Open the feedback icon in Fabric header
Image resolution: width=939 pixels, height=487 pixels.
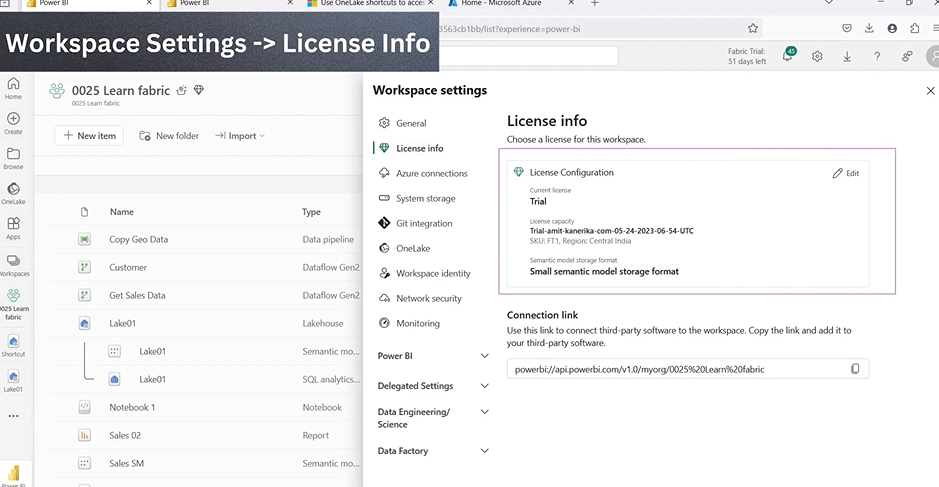pyautogui.click(x=907, y=56)
